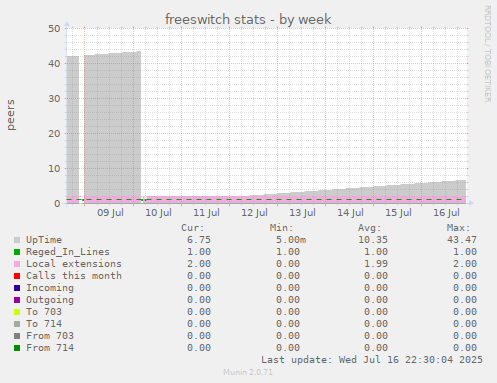Screen dimensions: 497x383
Task: Click the '12 Jul' x-axis date label
Action: tap(254, 213)
